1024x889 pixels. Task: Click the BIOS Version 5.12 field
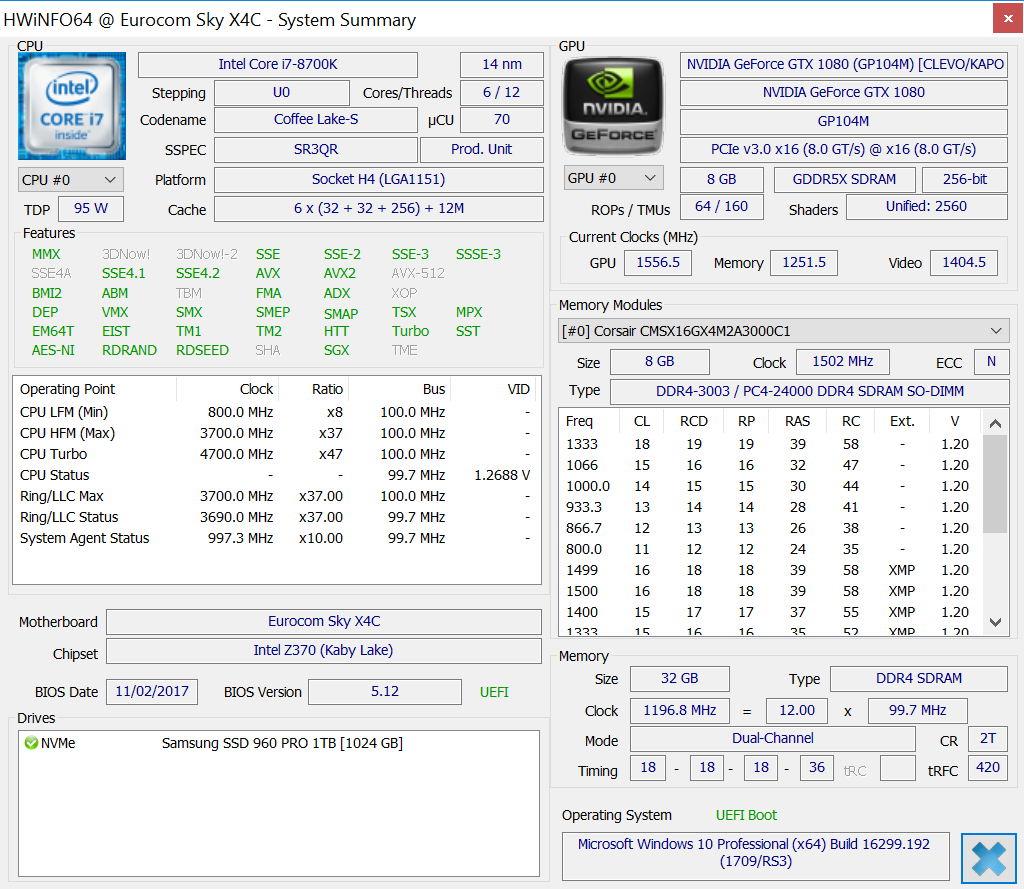pyautogui.click(x=385, y=692)
